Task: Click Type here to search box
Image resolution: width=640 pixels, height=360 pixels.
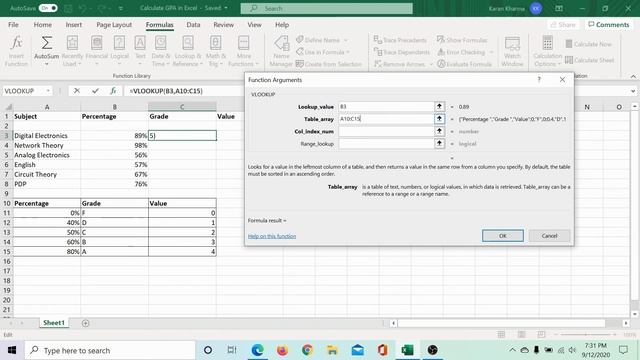Action: tap(110, 350)
